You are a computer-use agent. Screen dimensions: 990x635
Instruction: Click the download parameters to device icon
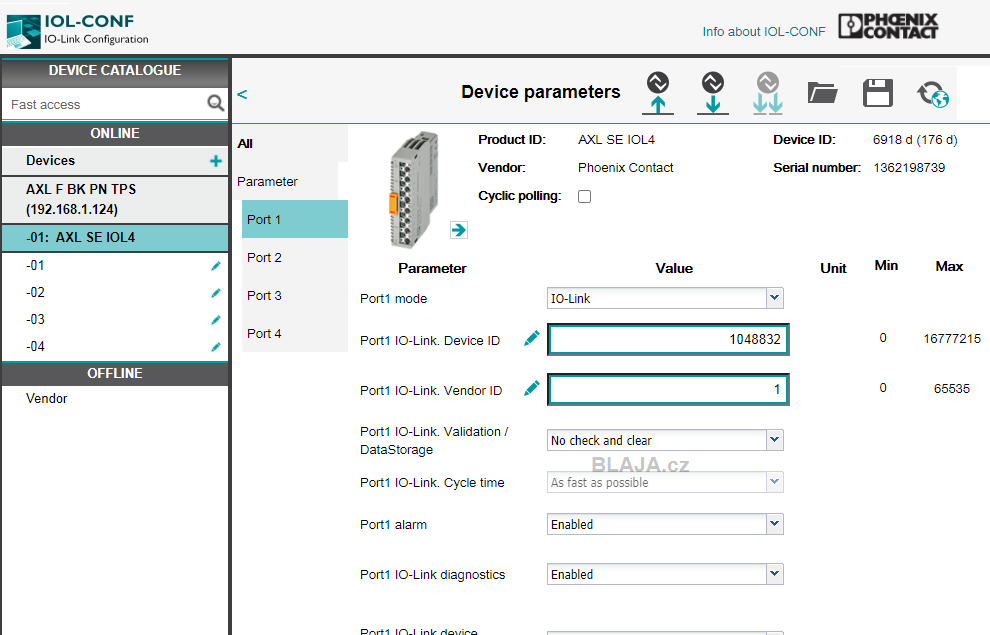point(713,93)
